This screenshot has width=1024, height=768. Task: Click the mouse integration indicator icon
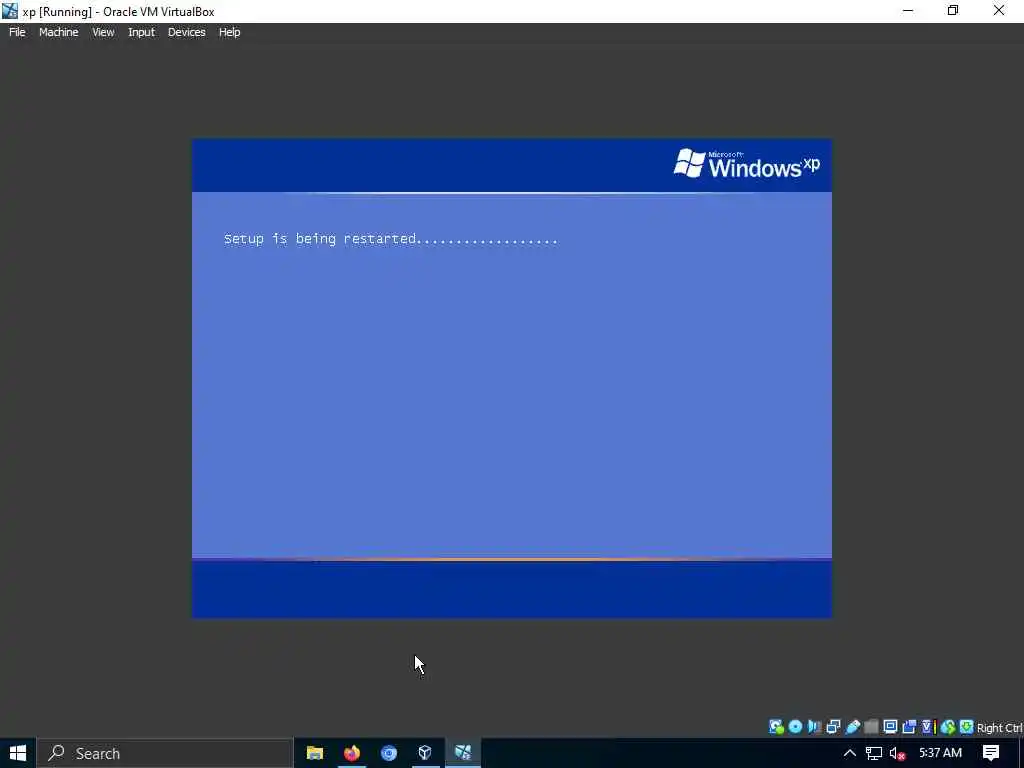tap(948, 727)
